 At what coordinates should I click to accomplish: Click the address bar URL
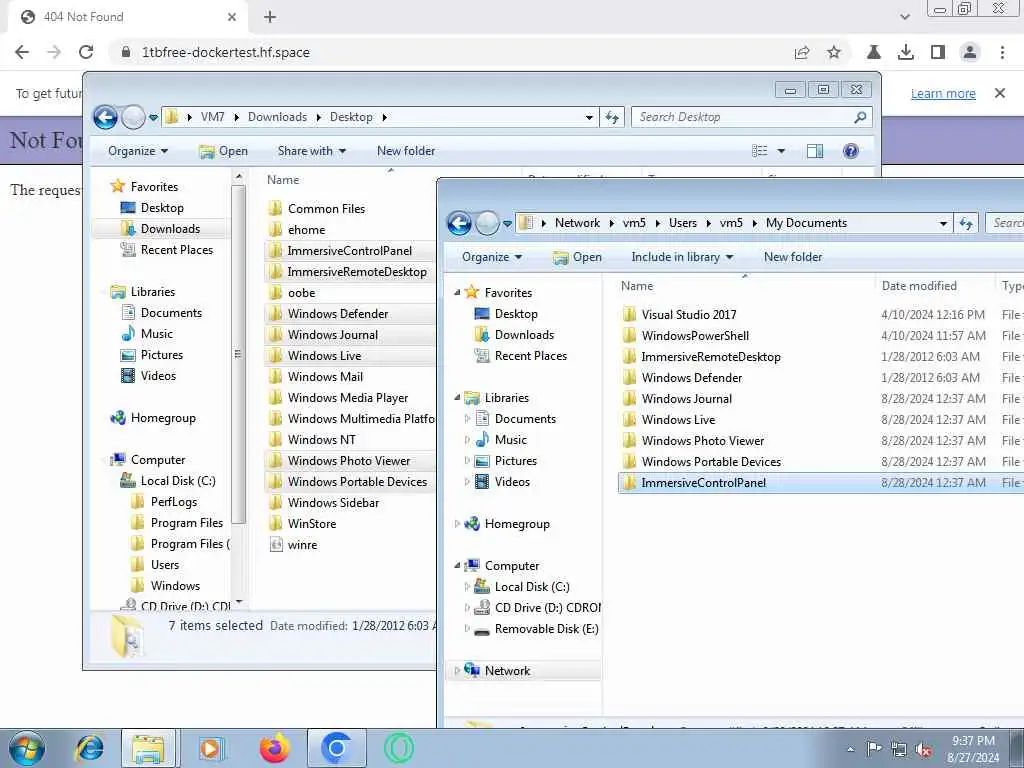coord(226,52)
